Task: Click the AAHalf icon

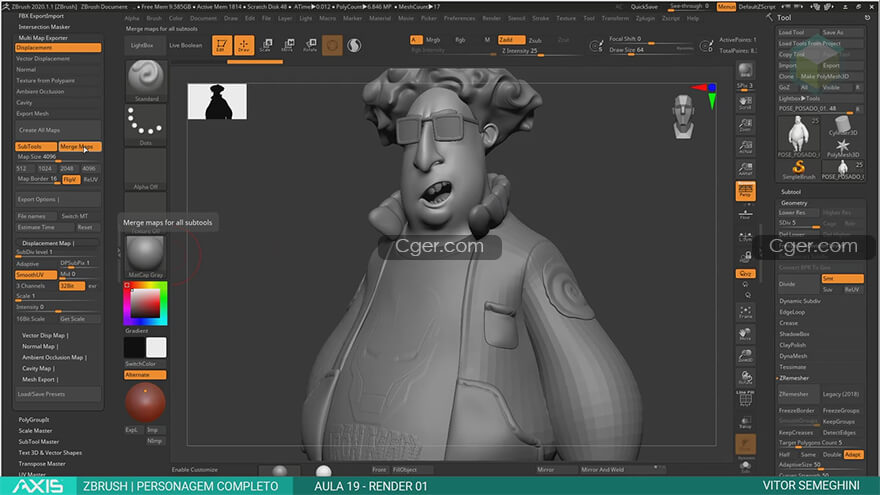Action: point(745,168)
